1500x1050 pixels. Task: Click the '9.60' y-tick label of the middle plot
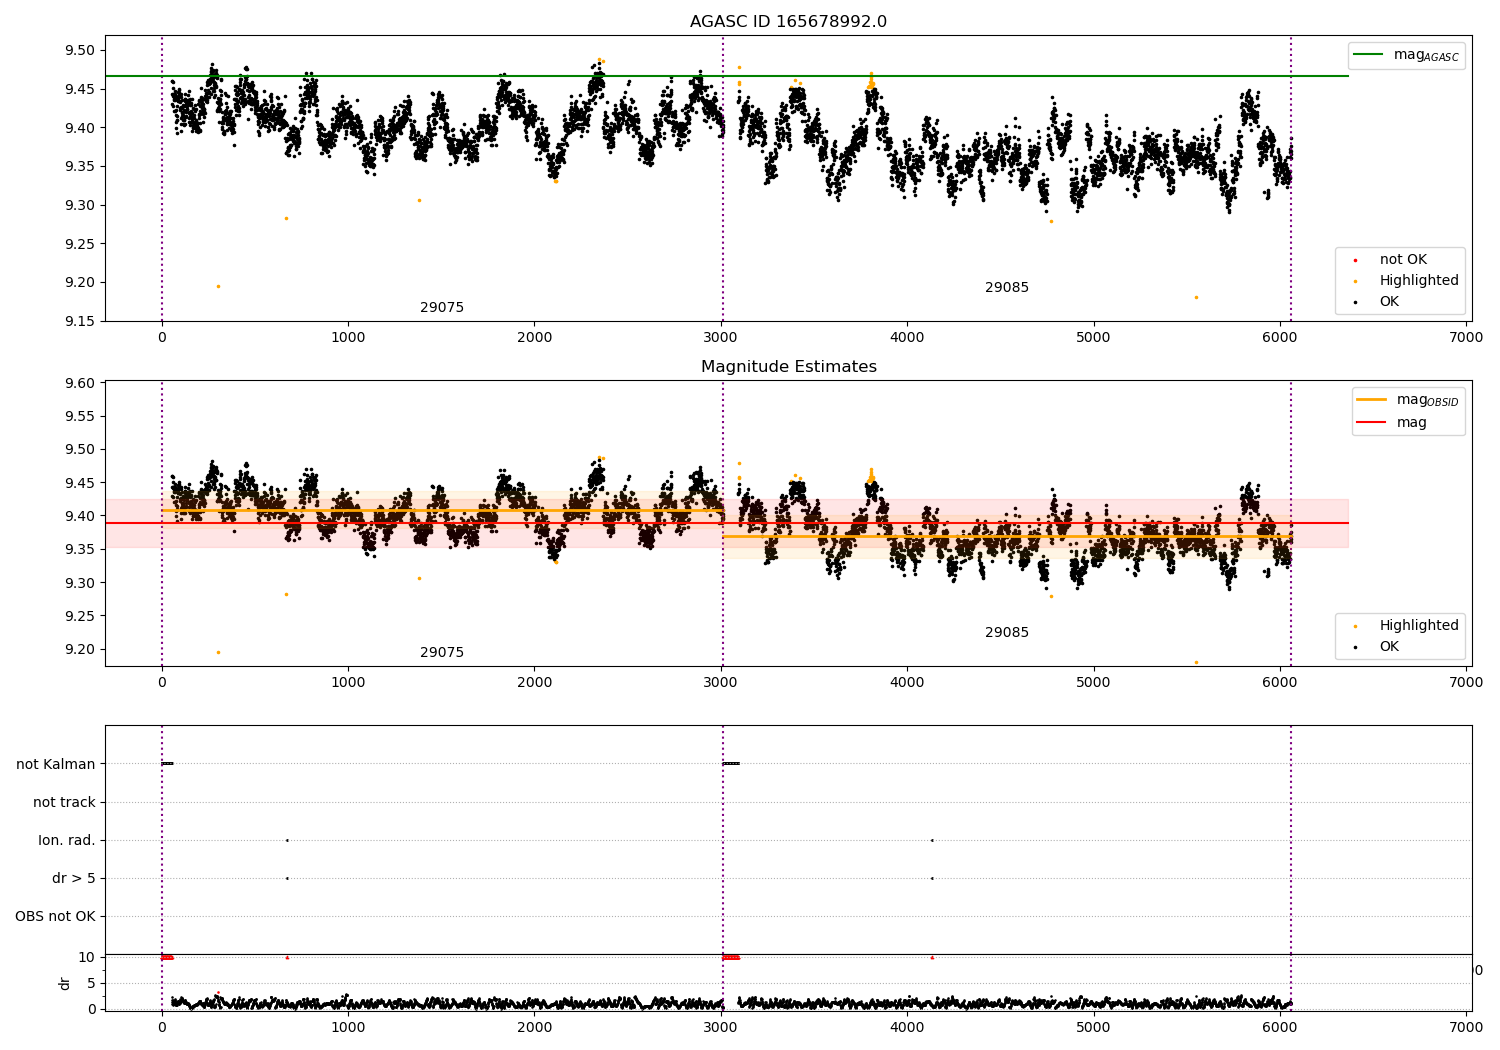pyautogui.click(x=80, y=383)
